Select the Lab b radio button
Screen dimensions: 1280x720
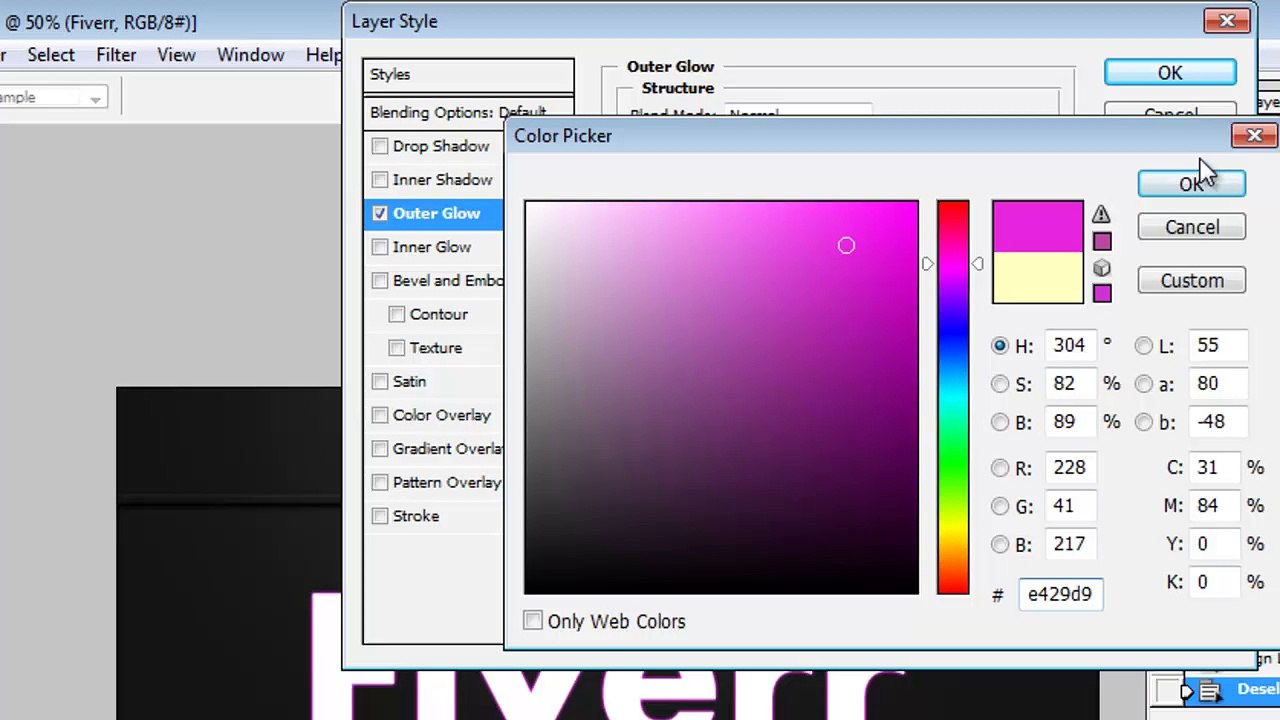coord(1144,422)
